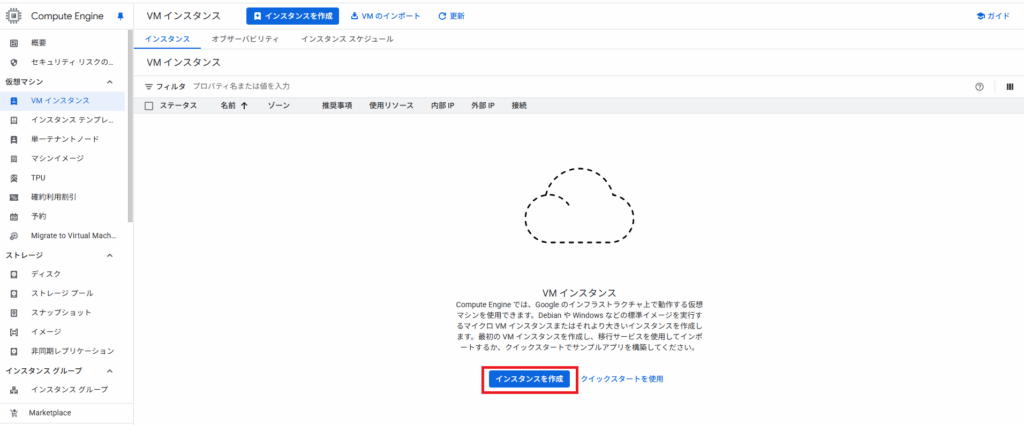Click the Migrate to Virtual Machines icon
The image size is (1024, 425).
14,236
